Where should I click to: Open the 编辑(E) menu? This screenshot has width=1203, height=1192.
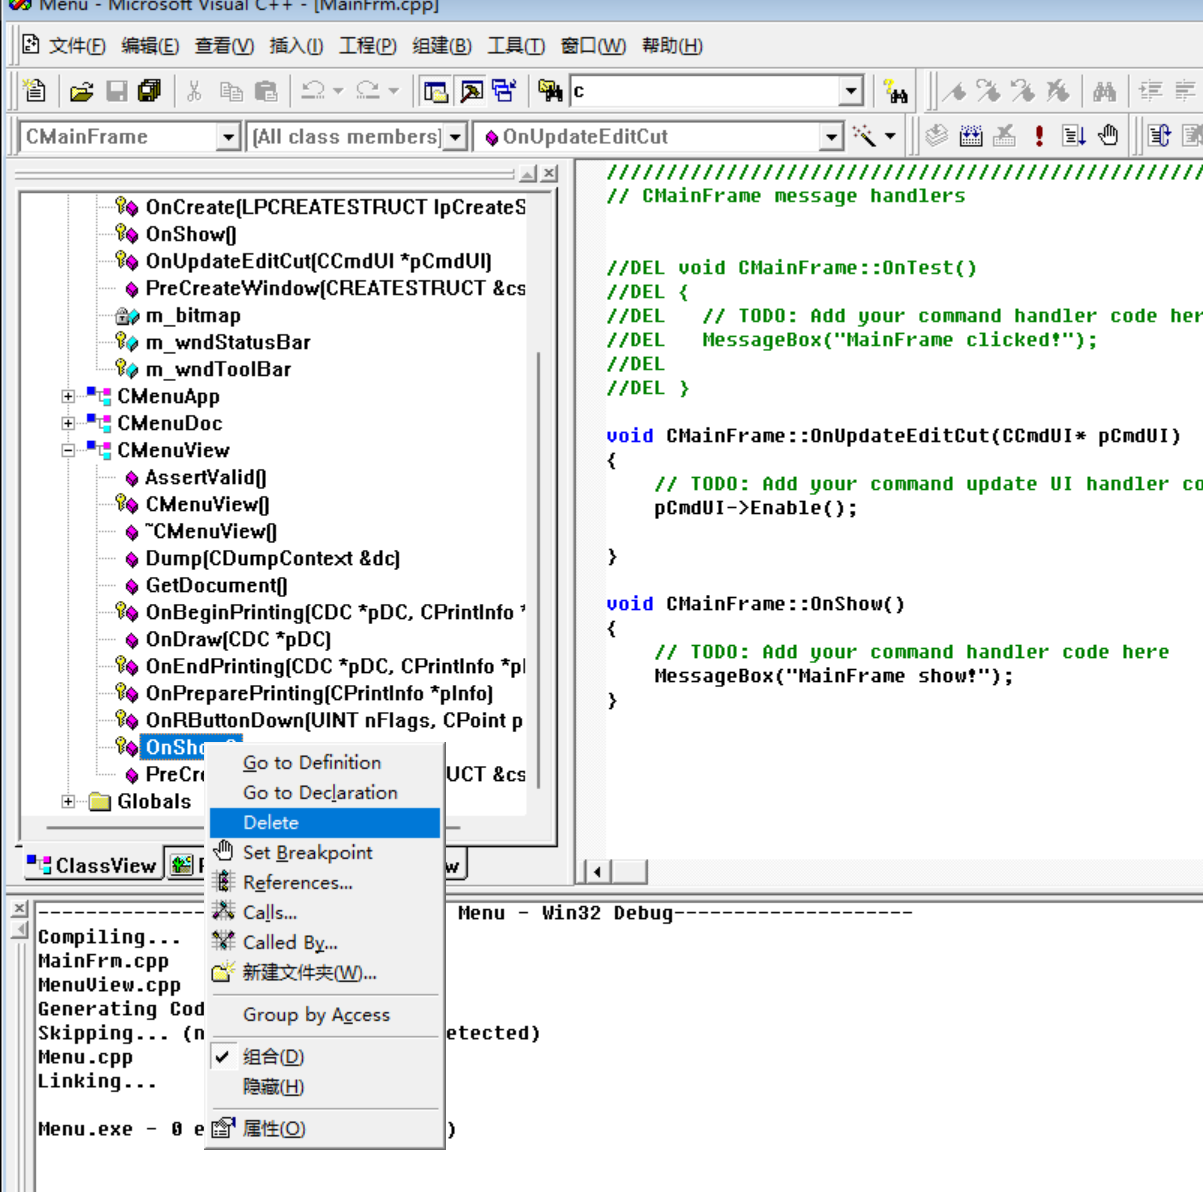click(150, 46)
